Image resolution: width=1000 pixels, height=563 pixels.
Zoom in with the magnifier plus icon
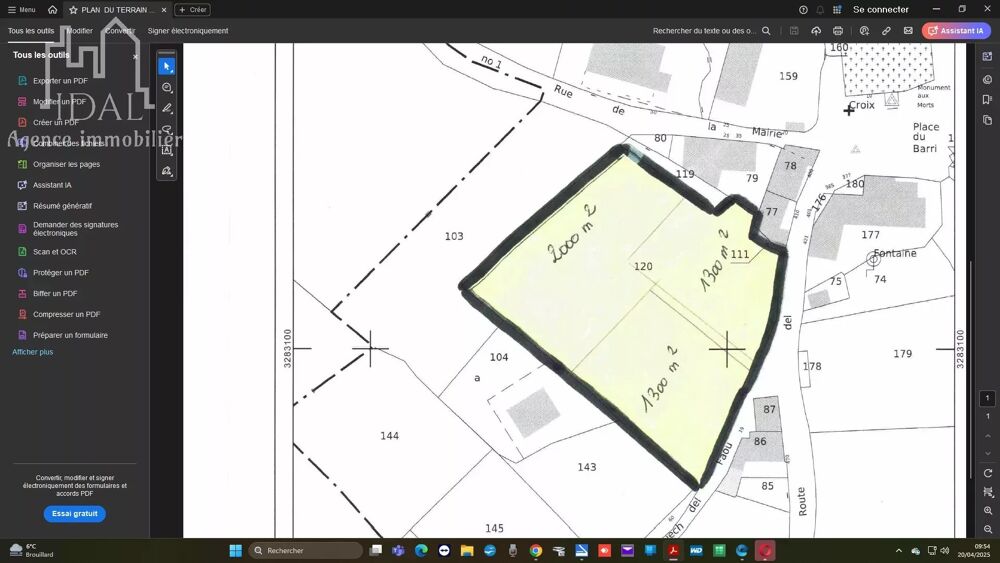pyautogui.click(x=988, y=511)
